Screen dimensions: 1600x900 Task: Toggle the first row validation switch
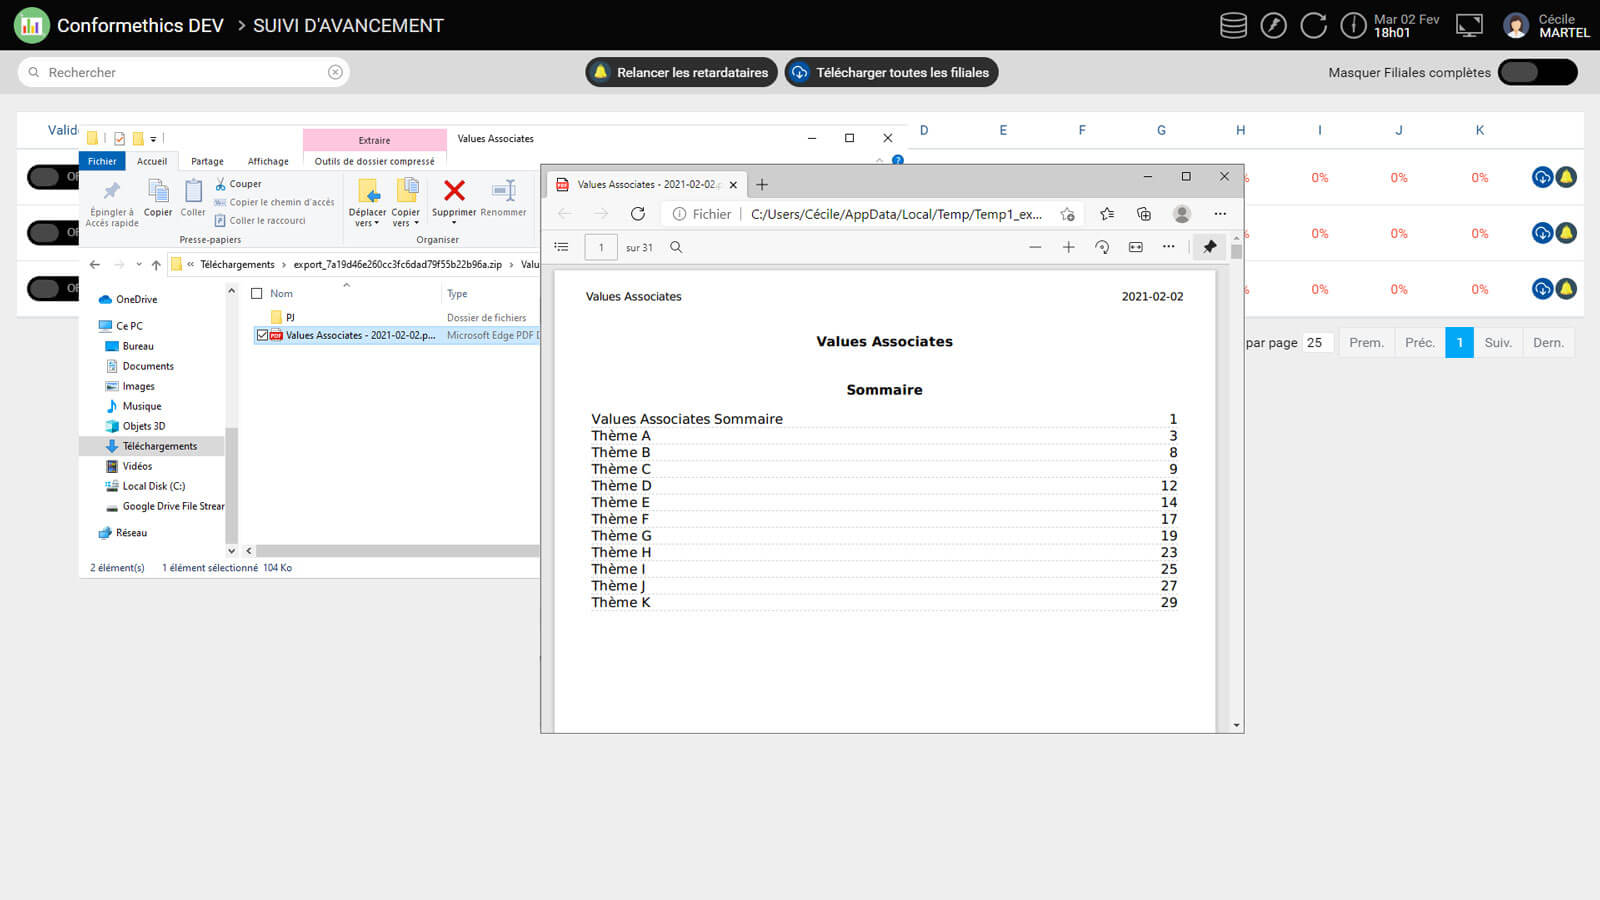tap(52, 177)
